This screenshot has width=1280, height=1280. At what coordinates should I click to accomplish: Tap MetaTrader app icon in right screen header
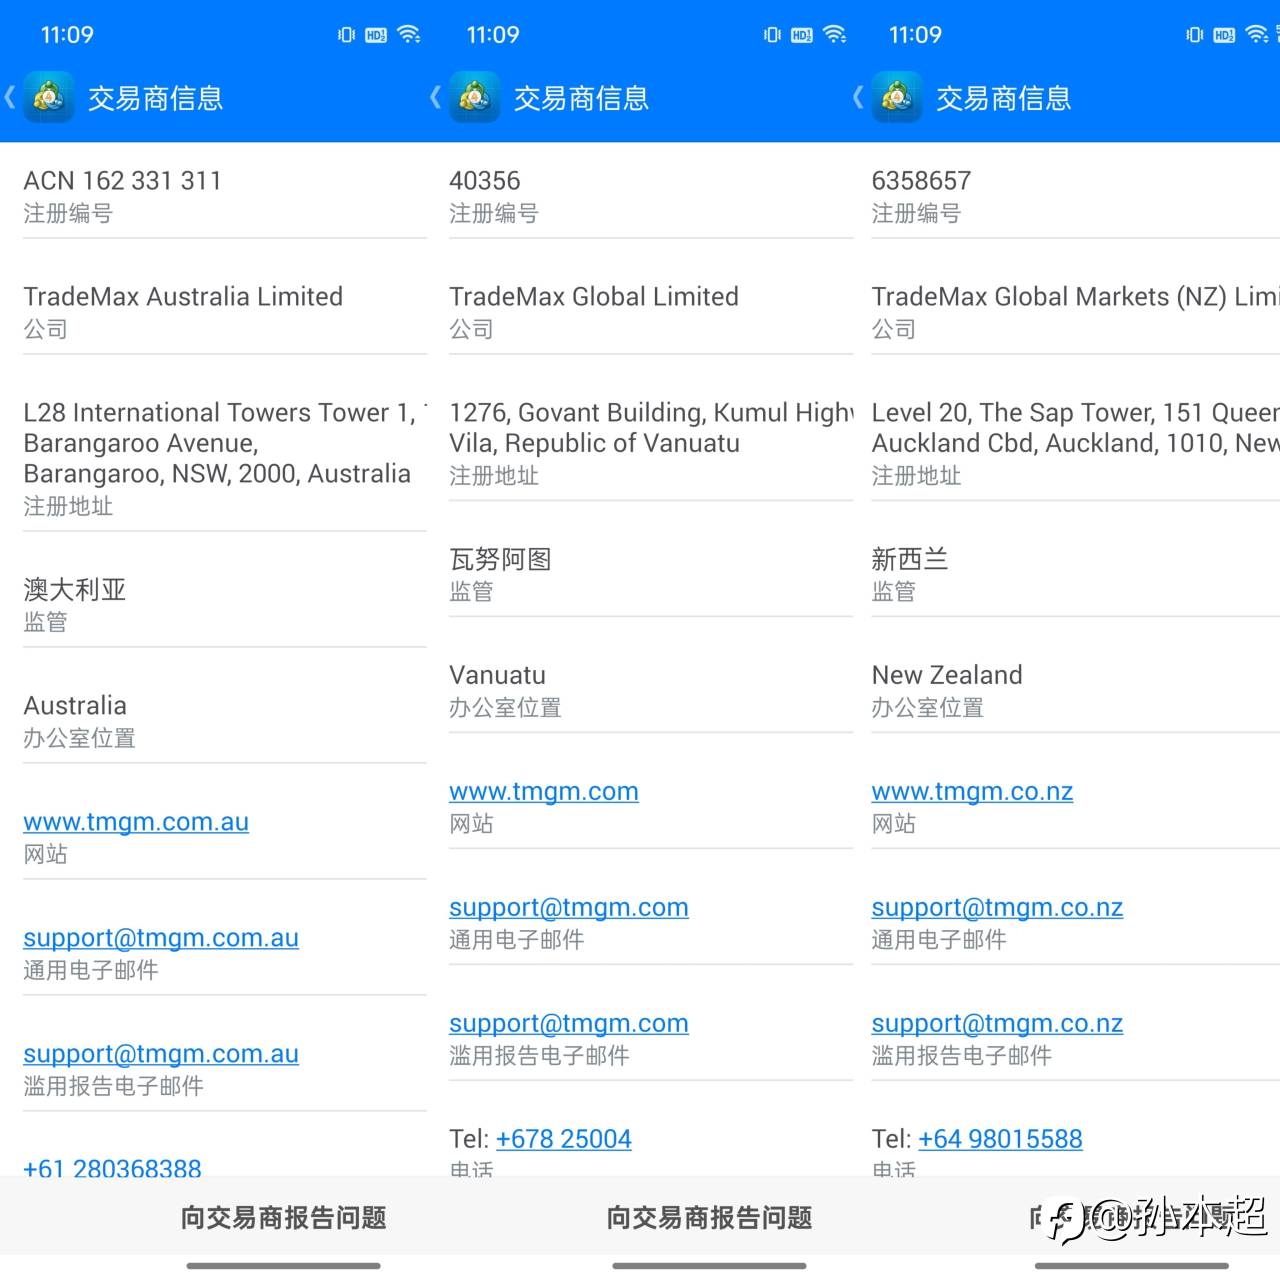click(897, 97)
